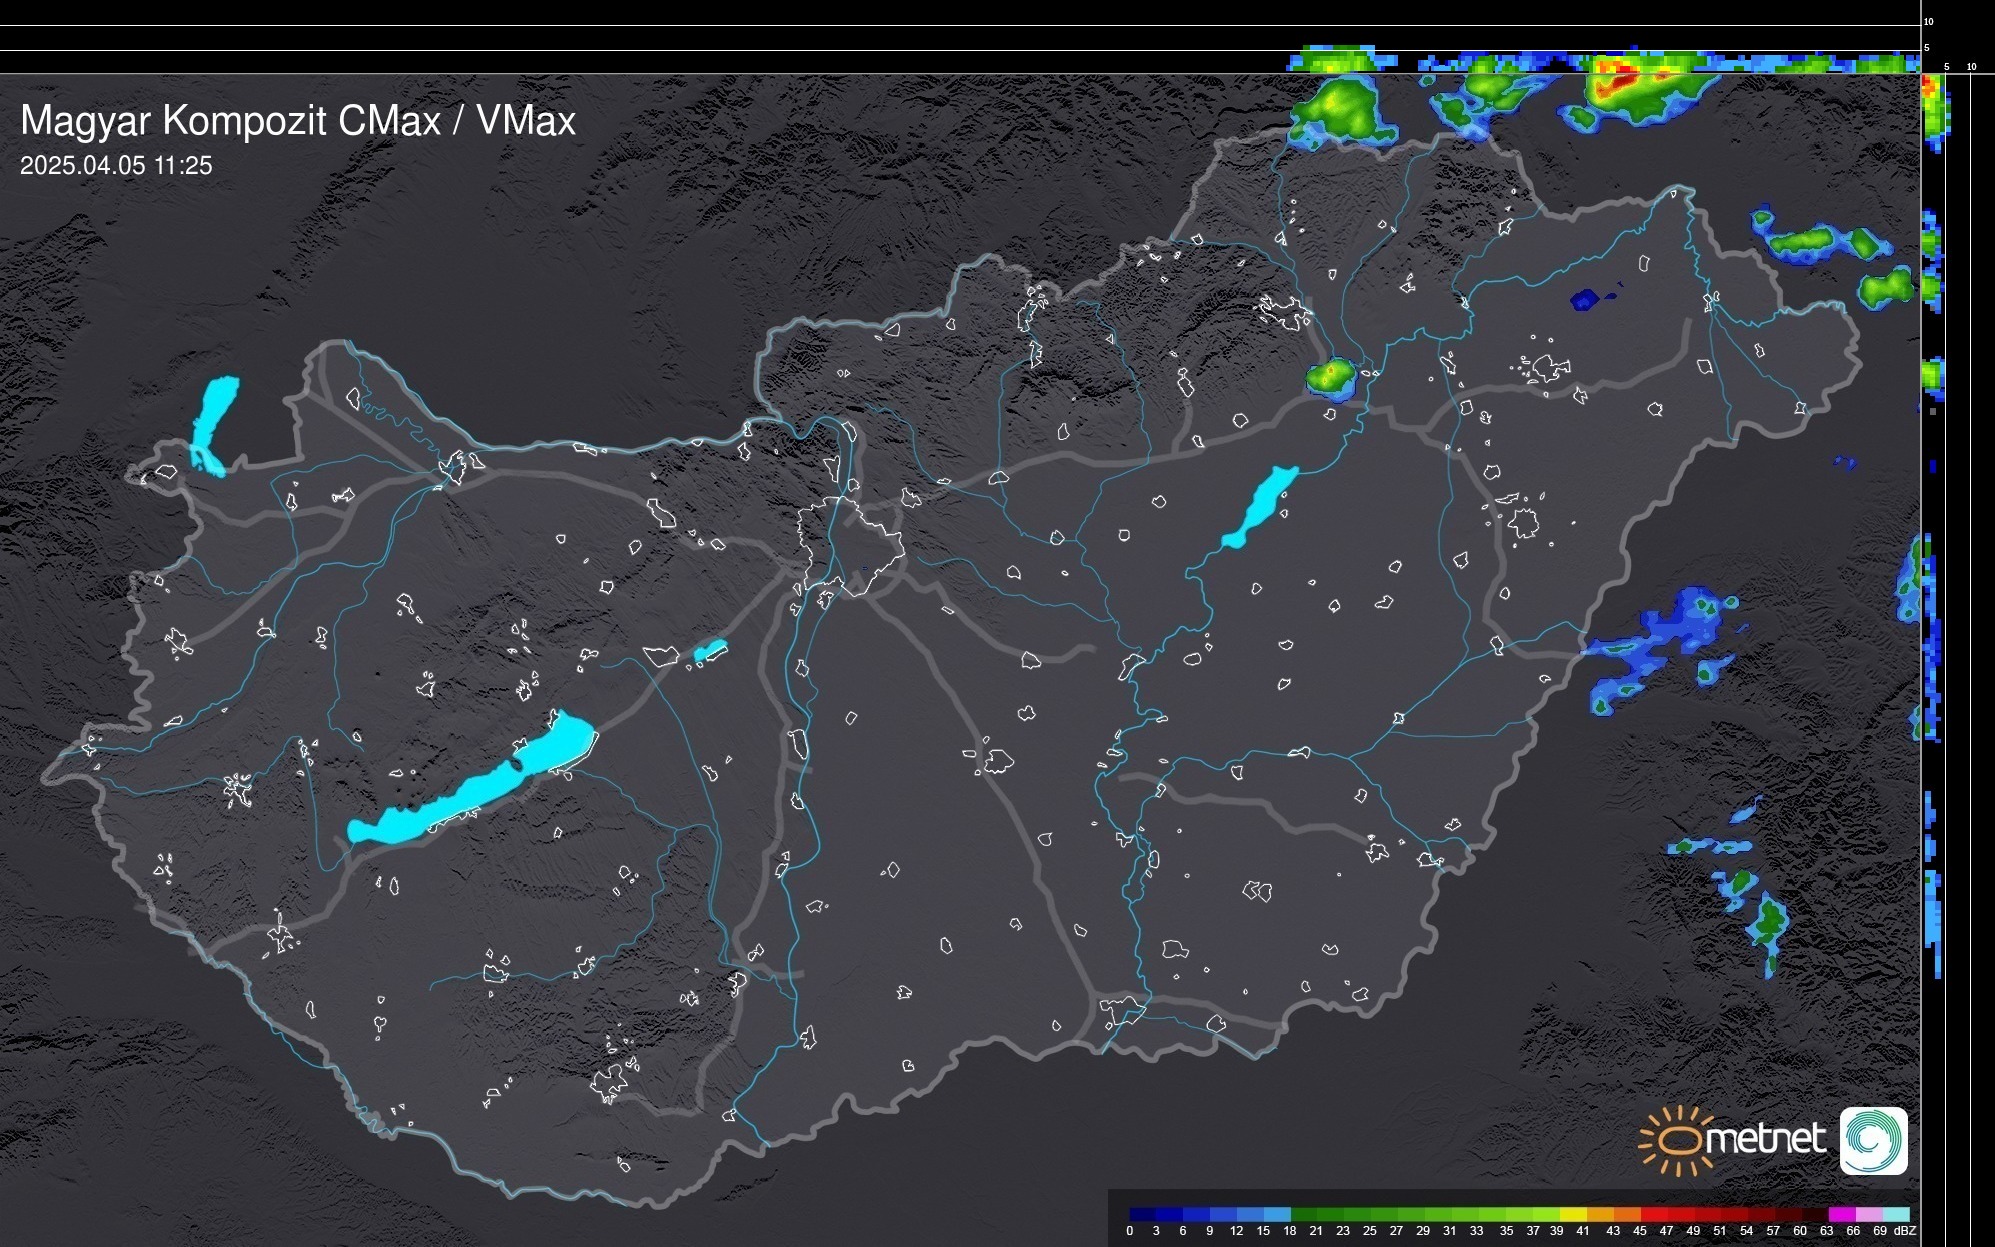Image resolution: width=1995 pixels, height=1247 pixels.
Task: Click the 2025.04.05 11:25 timestamp
Action: tap(116, 166)
